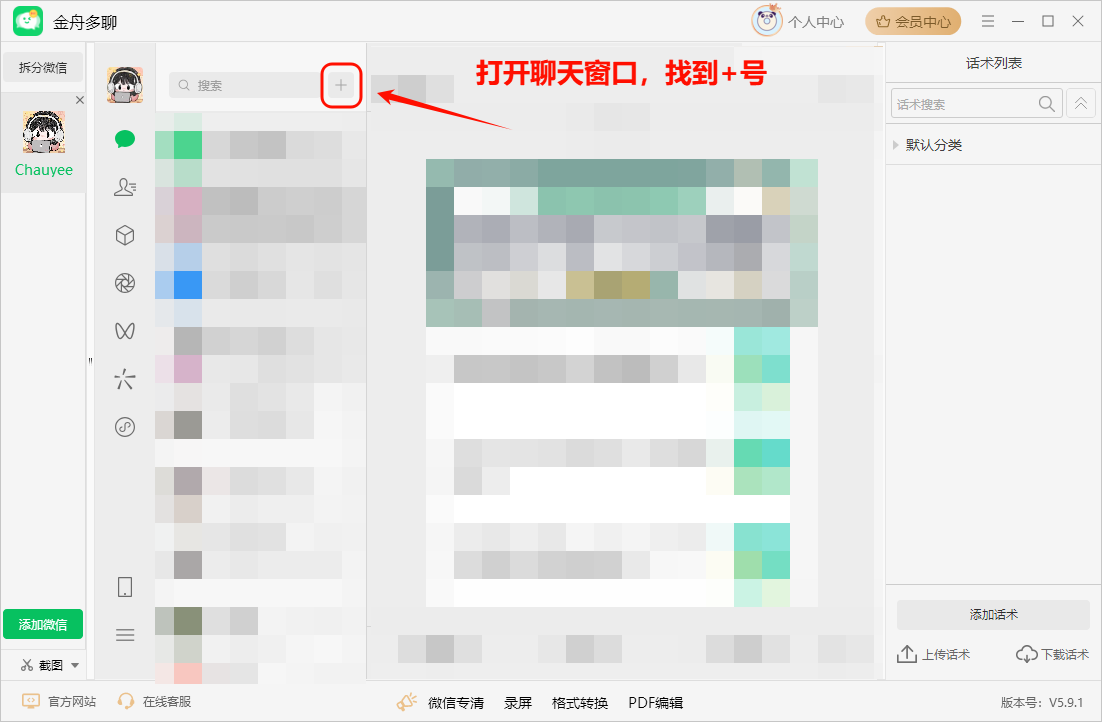Image resolution: width=1102 pixels, height=722 pixels.
Task: Click the chat search input field
Action: [245, 85]
